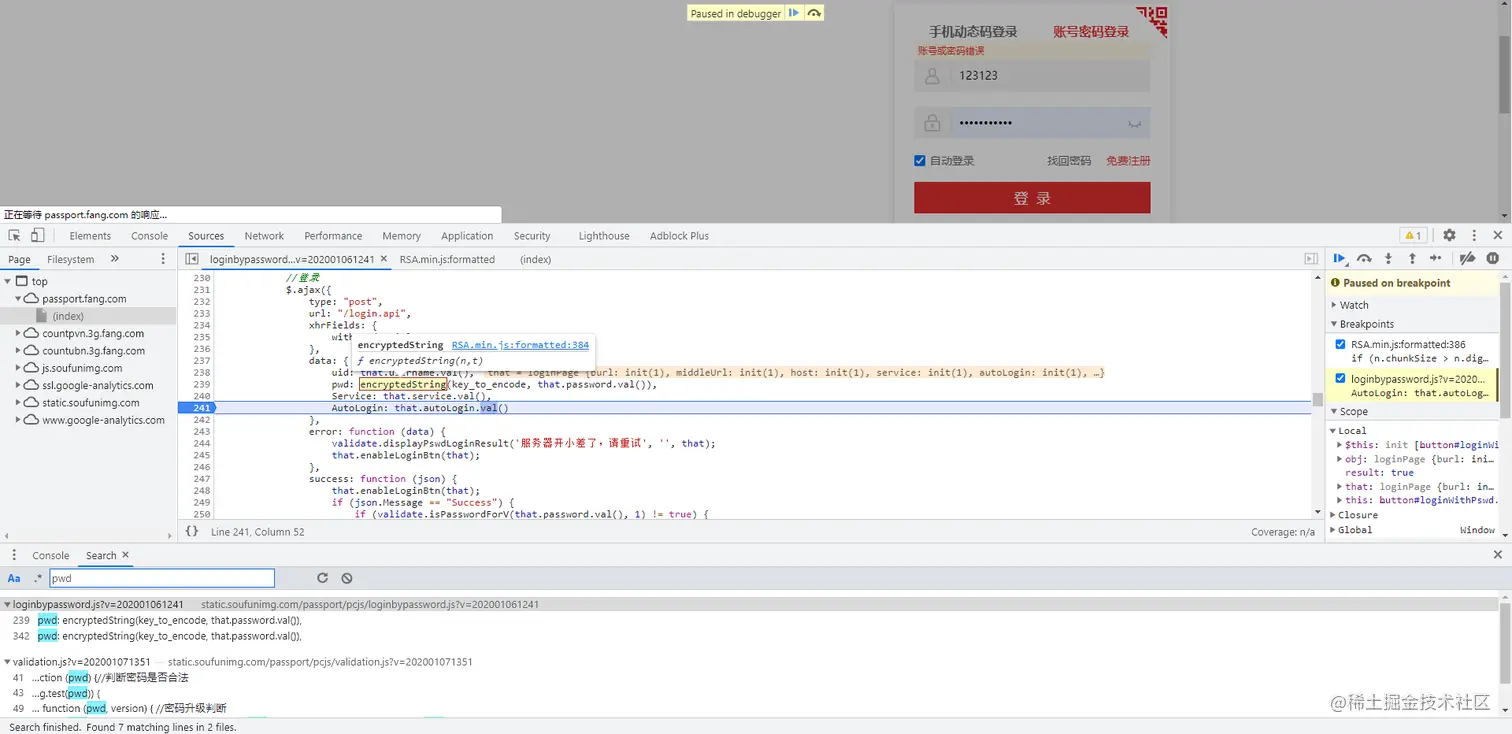Click the password input field
Viewport: 1512px width, 734px height.
[x=1032, y=123]
